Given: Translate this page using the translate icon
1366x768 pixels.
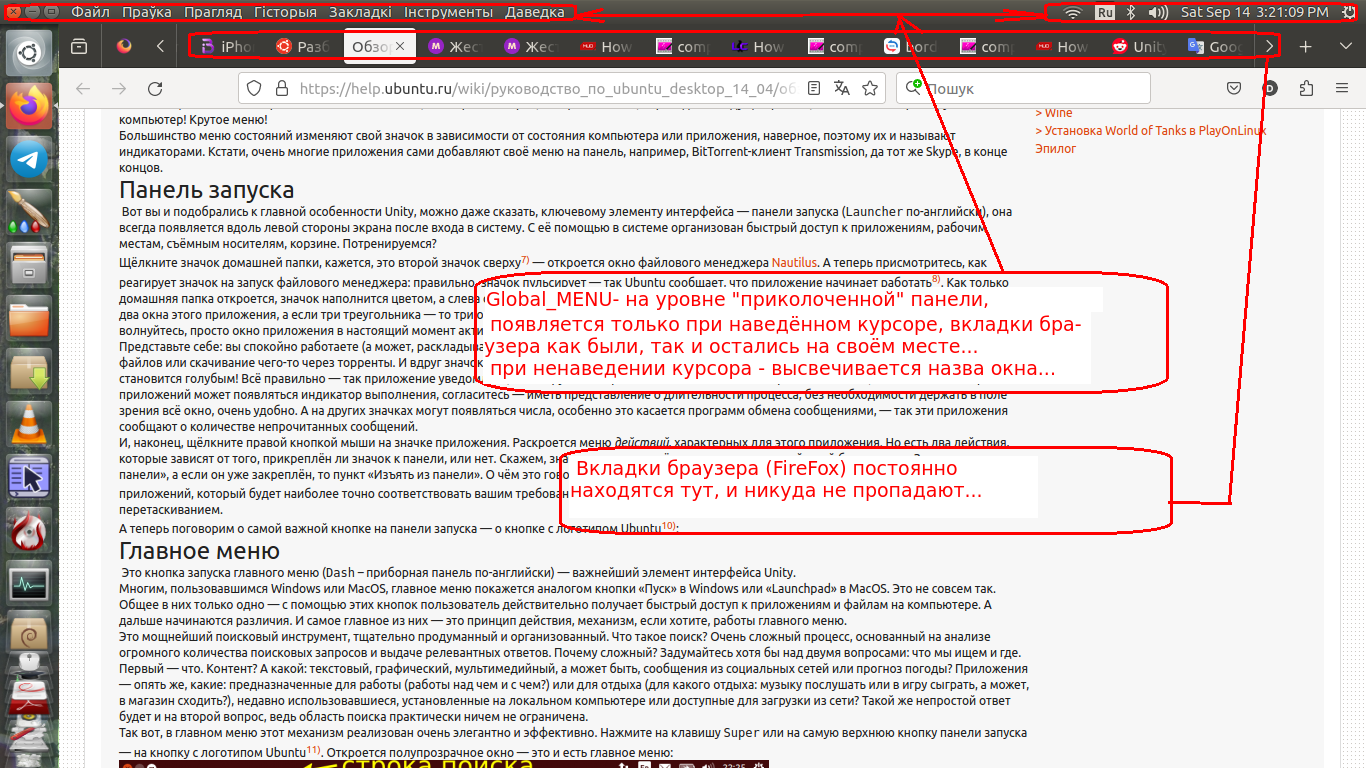Looking at the screenshot, I should click(842, 88).
